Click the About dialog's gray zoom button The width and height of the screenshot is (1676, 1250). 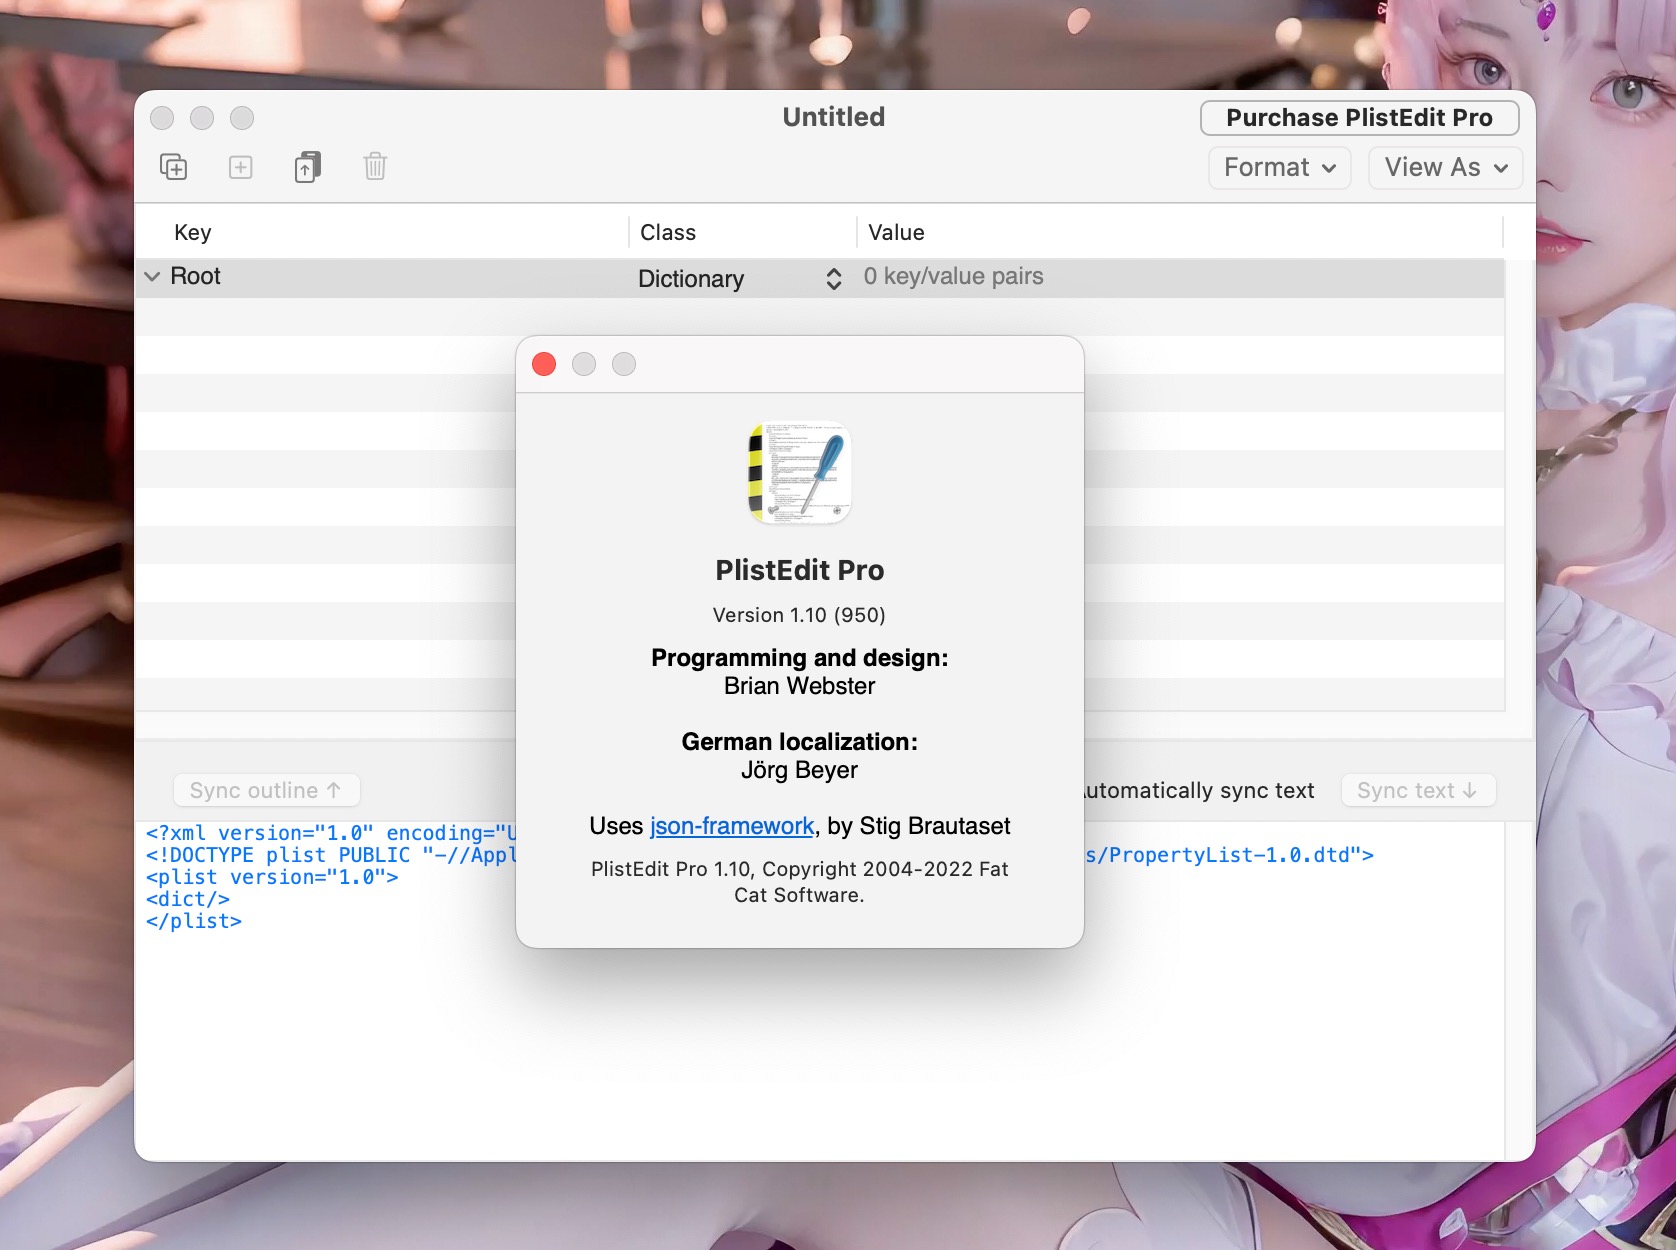[624, 365]
